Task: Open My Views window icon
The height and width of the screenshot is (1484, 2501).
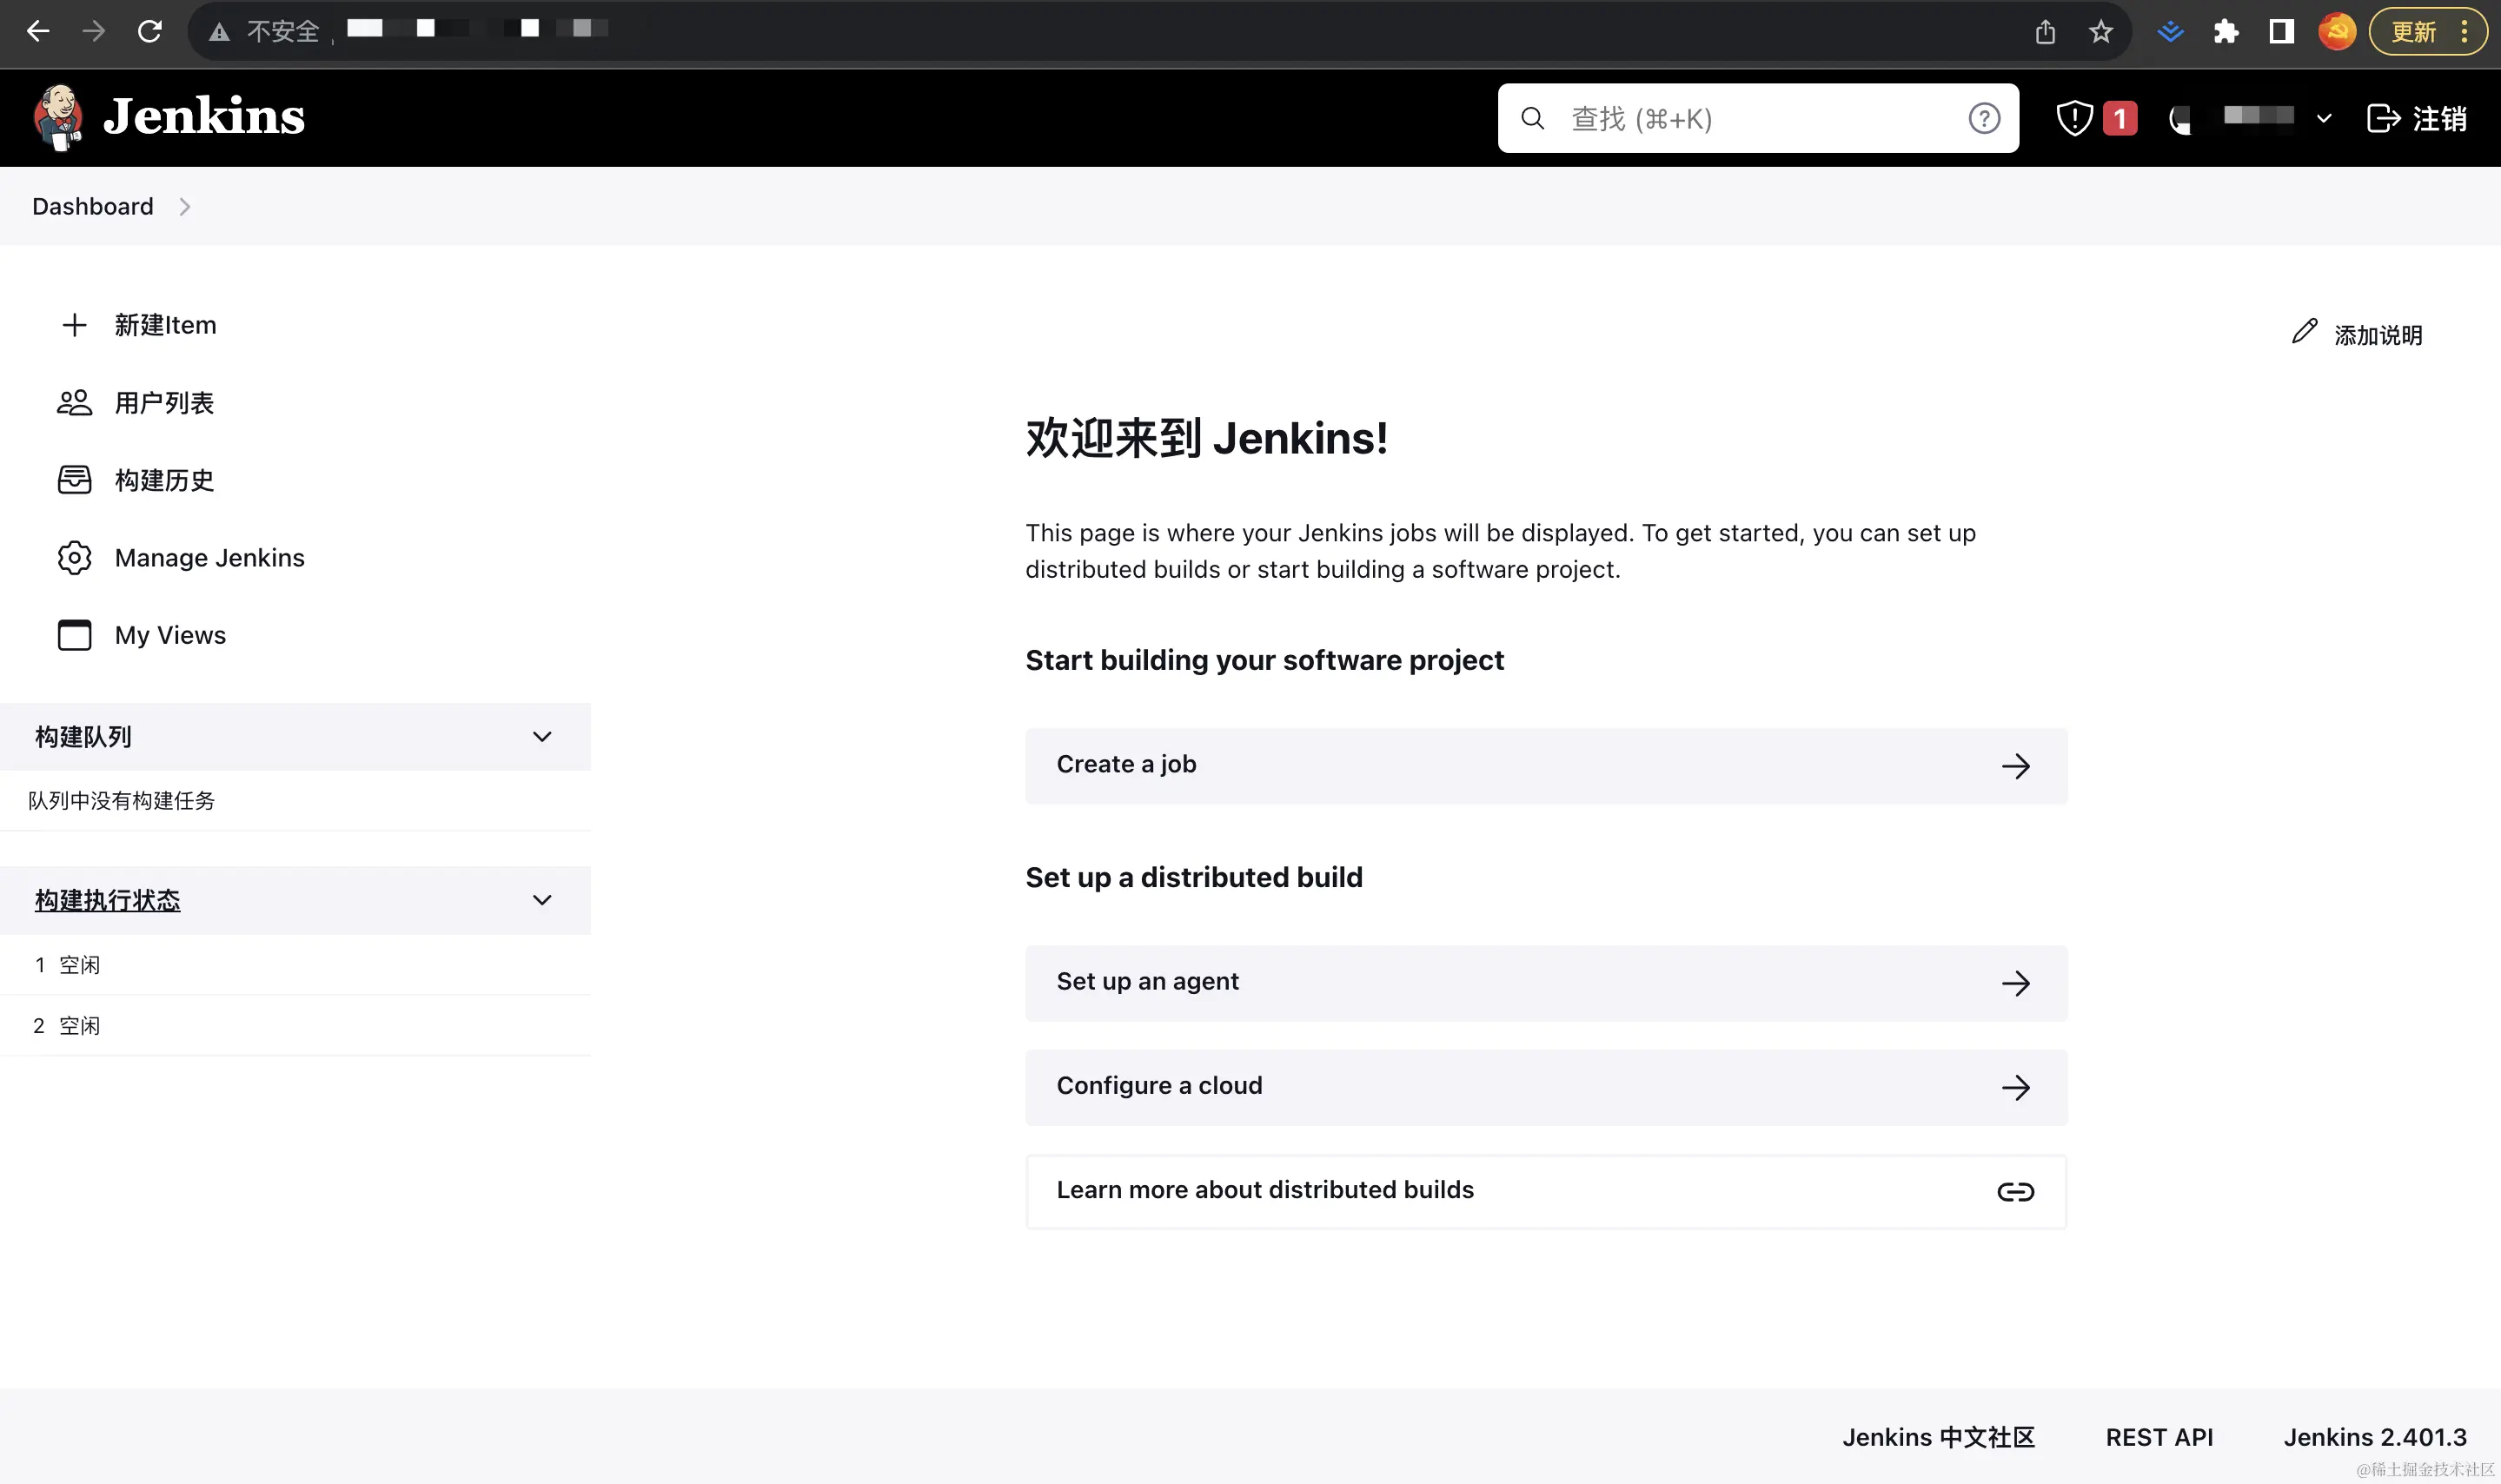Action: 74,635
